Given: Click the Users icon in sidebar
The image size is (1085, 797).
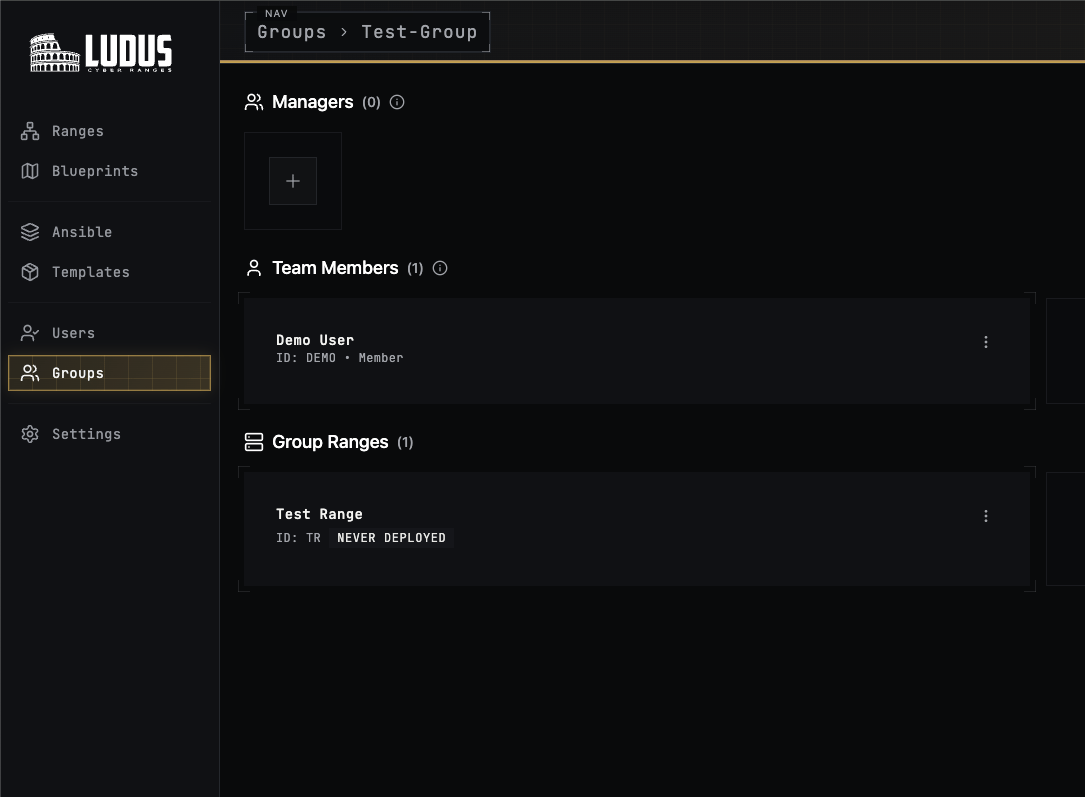Looking at the screenshot, I should tap(30, 333).
